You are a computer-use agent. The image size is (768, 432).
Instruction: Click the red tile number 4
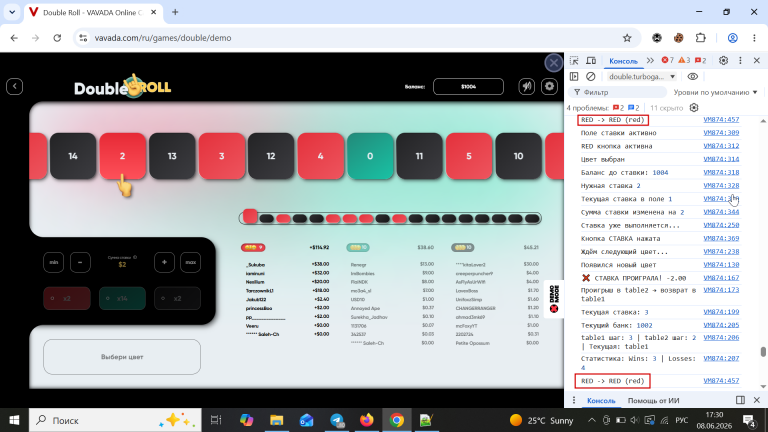[320, 156]
